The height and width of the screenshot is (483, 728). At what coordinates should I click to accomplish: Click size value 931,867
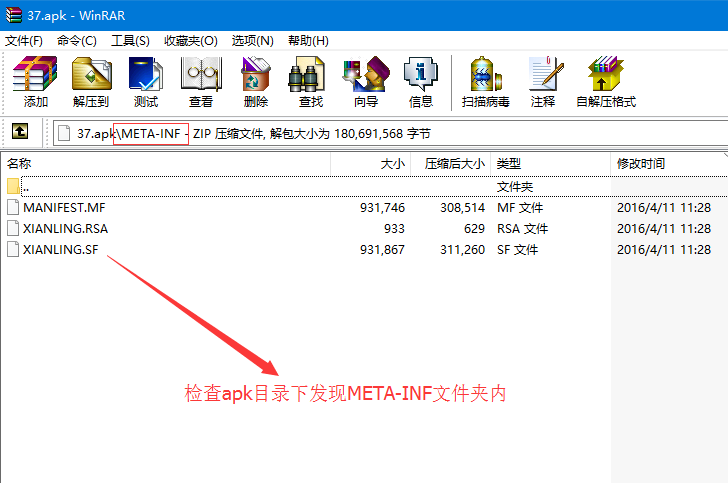[x=383, y=249]
